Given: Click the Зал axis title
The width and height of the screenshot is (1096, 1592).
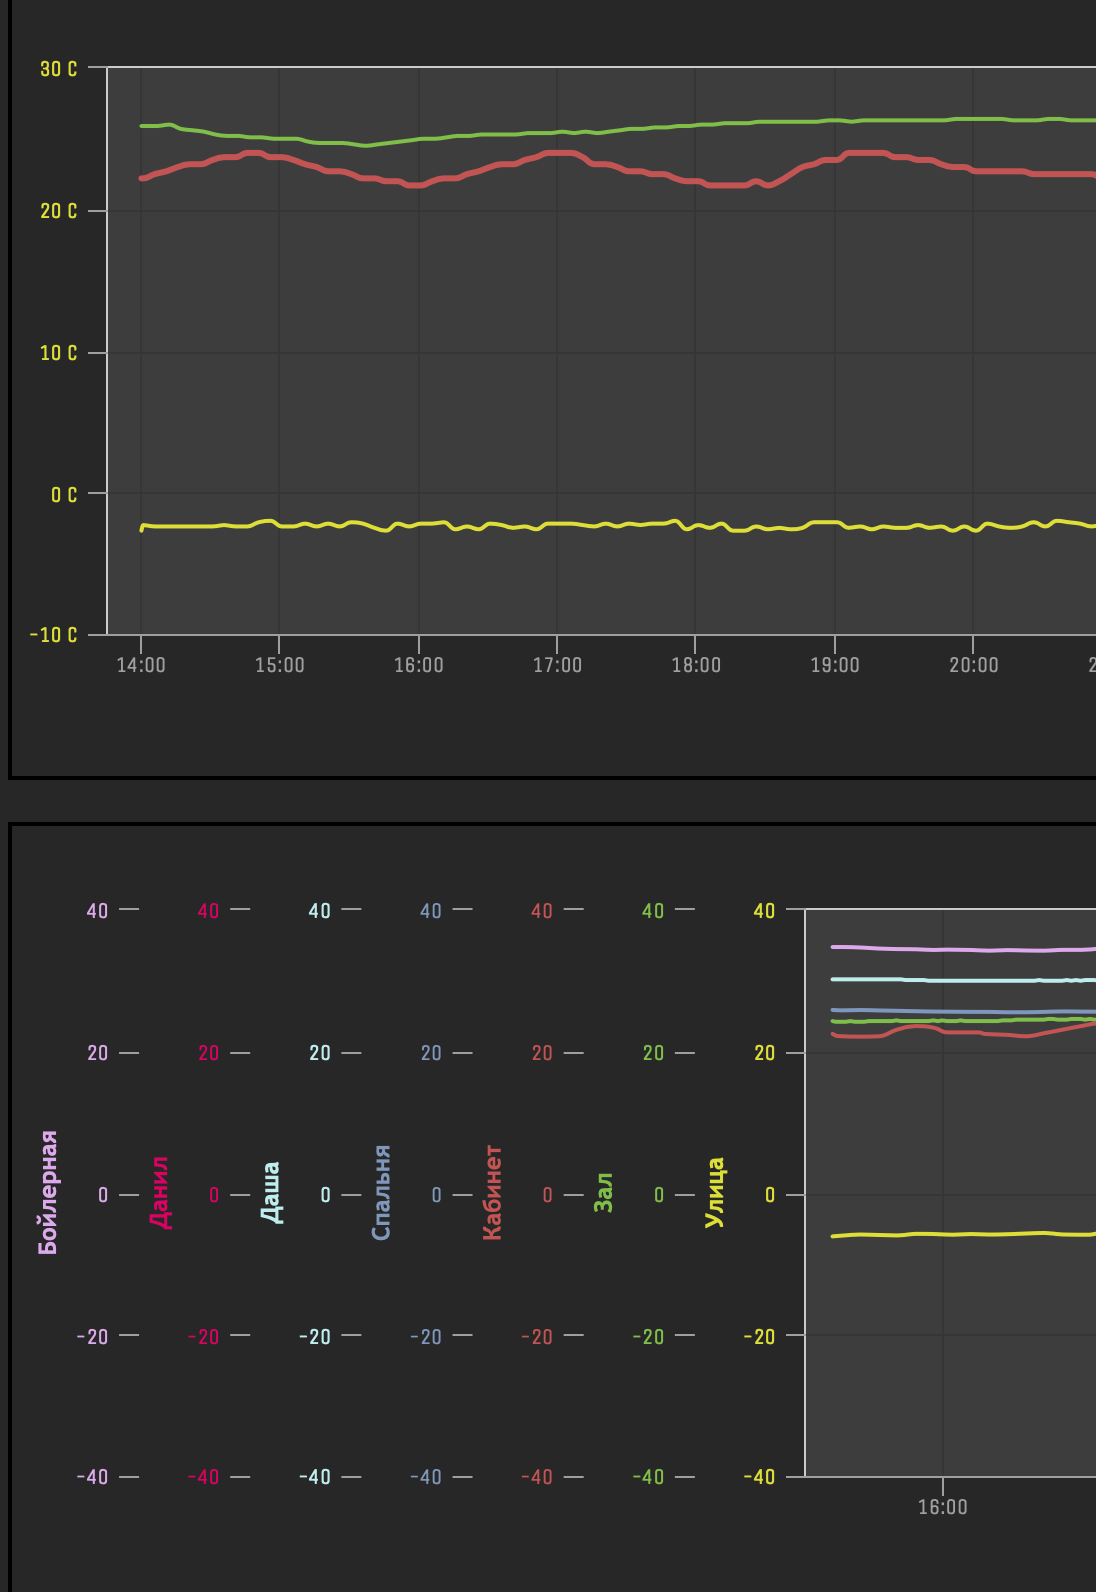Looking at the screenshot, I should (x=603, y=1193).
